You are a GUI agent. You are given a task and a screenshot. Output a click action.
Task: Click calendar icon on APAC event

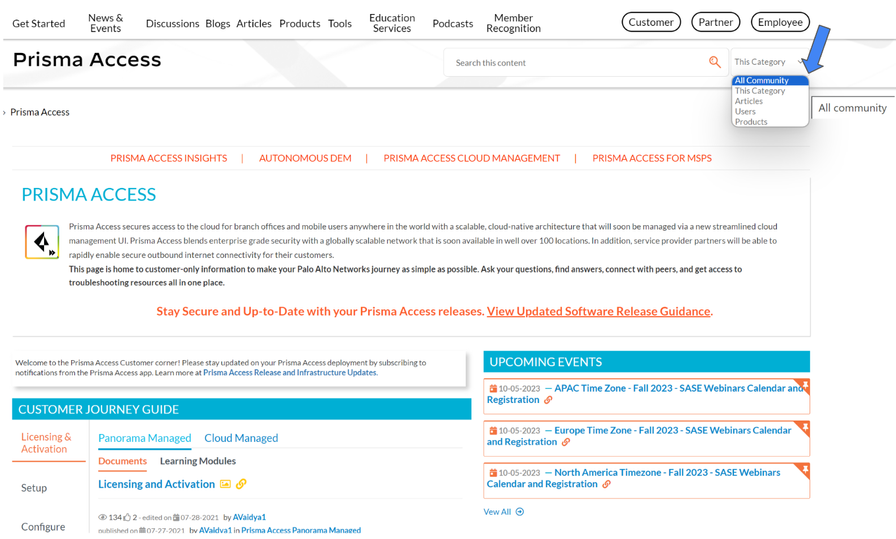tap(493, 389)
